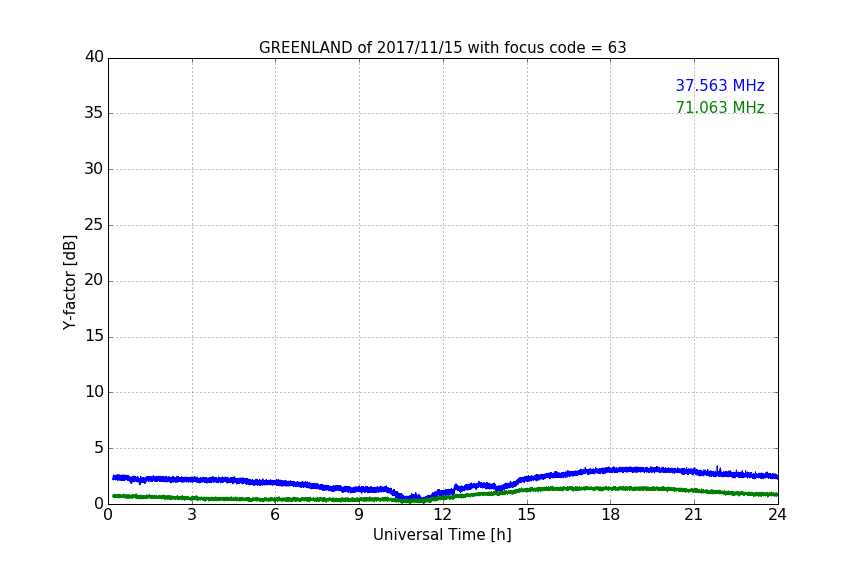Click x-axis tick value 9
The height and width of the screenshot is (576, 864).
coord(359,515)
